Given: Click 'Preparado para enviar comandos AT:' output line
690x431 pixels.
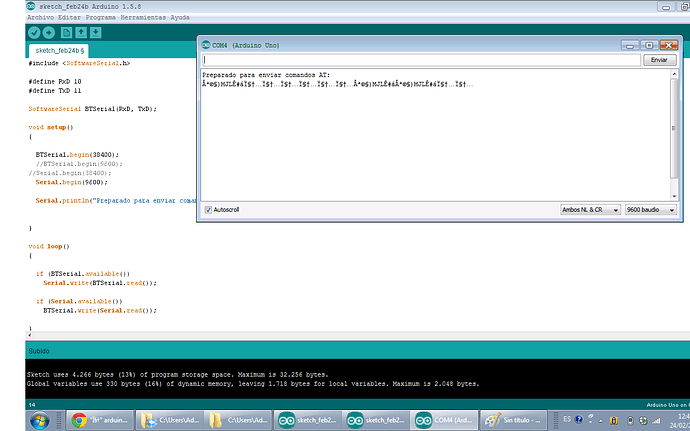Looking at the screenshot, I should [266, 75].
